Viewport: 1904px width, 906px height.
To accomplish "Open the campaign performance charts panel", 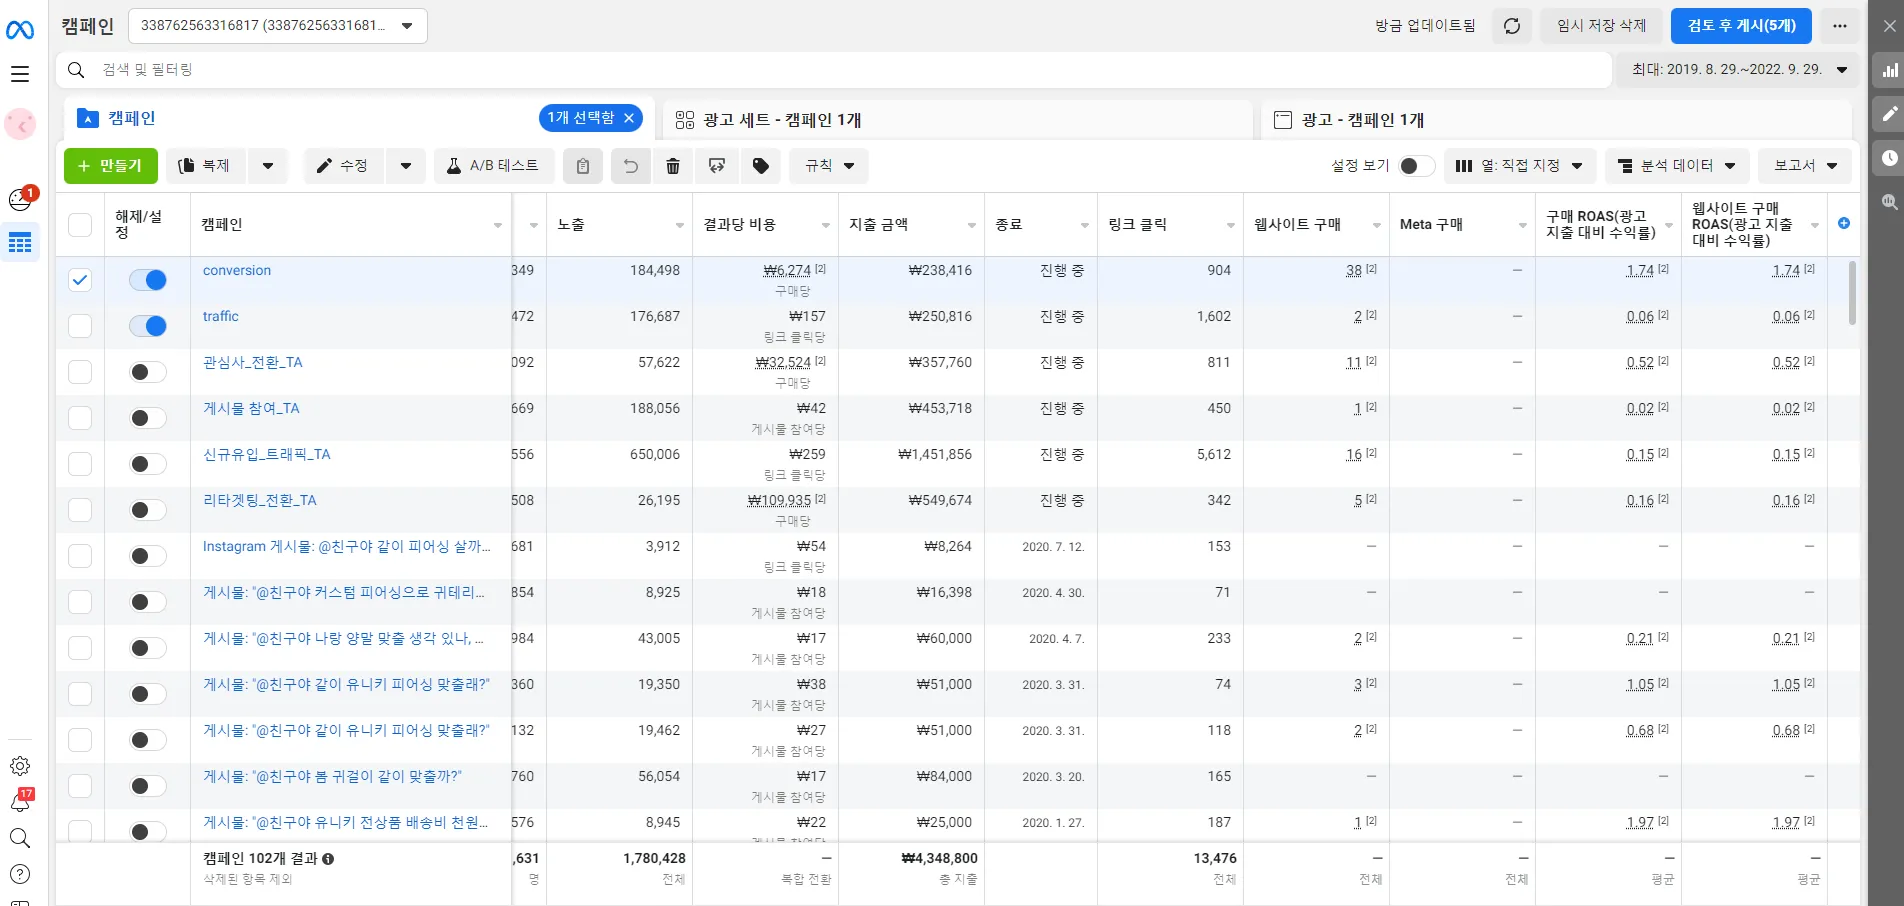I will point(1890,70).
